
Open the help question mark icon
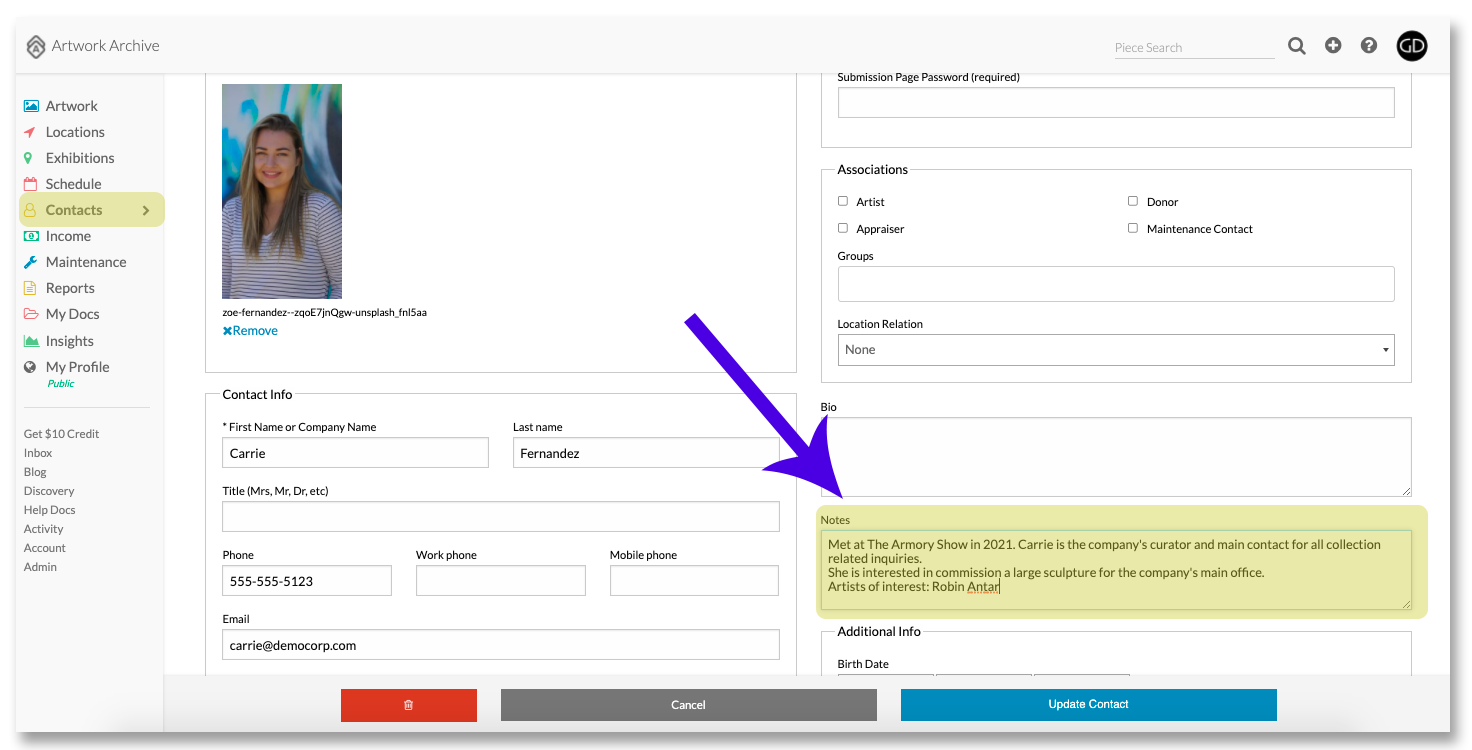[1369, 45]
